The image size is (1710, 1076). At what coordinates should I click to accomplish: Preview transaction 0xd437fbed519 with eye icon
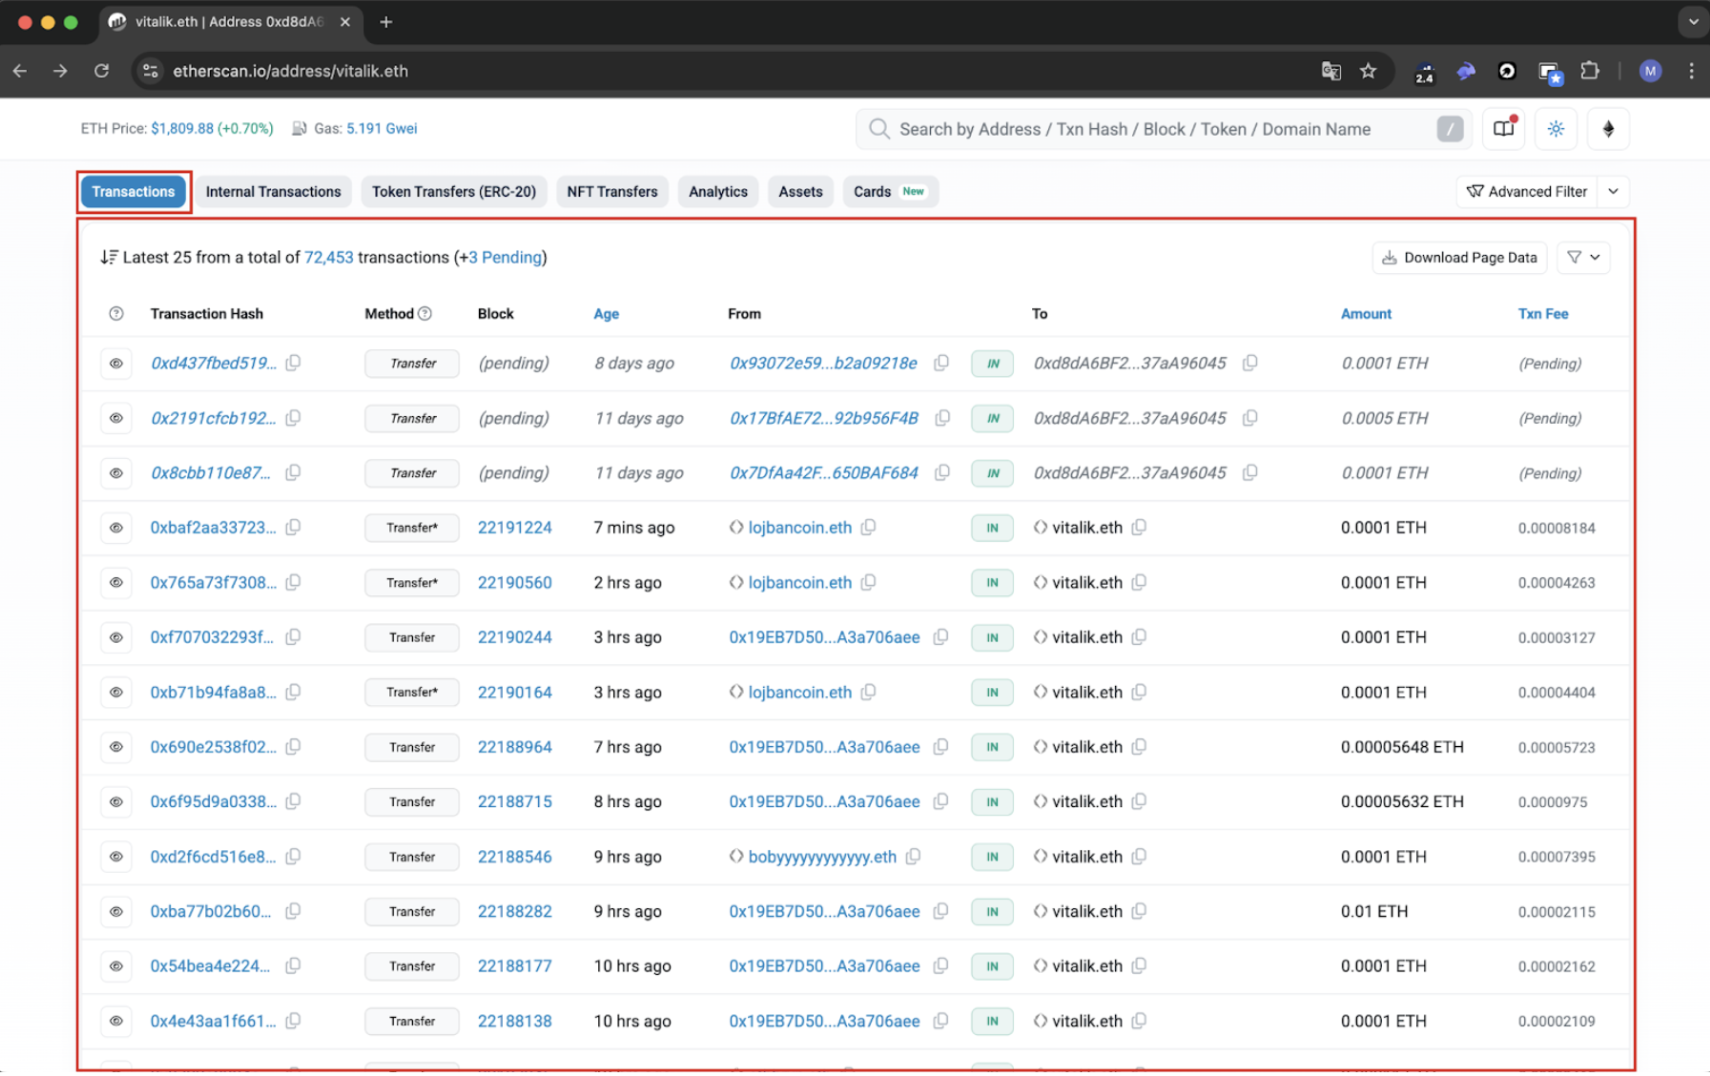click(116, 363)
